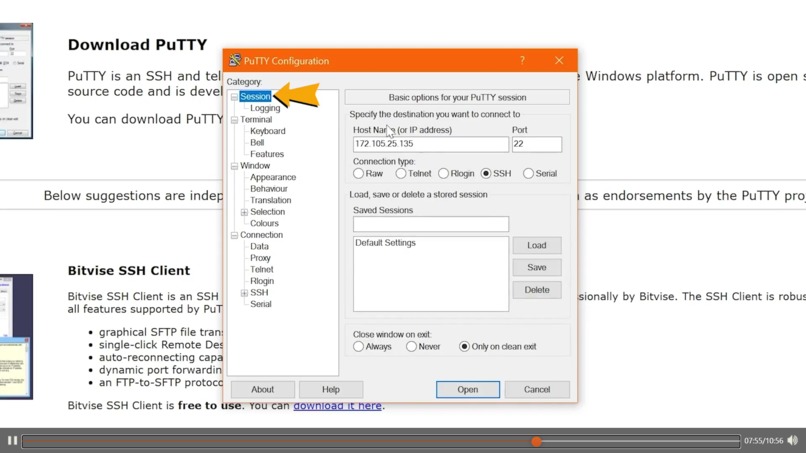Select Default Settings in saved sessions list
Screen dimensions: 806x453
click(x=386, y=243)
